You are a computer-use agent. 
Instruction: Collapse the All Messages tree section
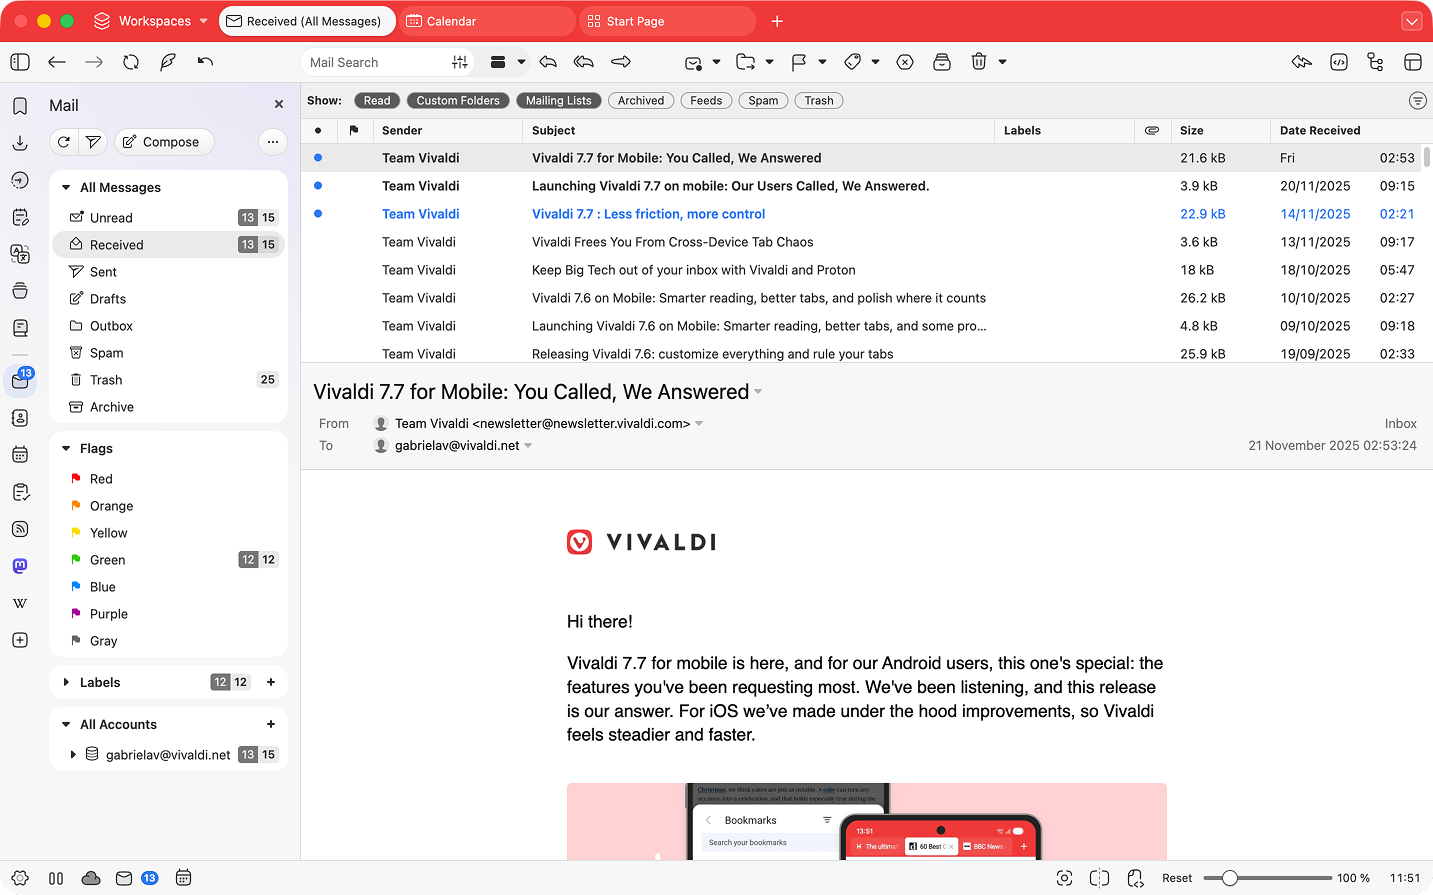[x=66, y=188]
